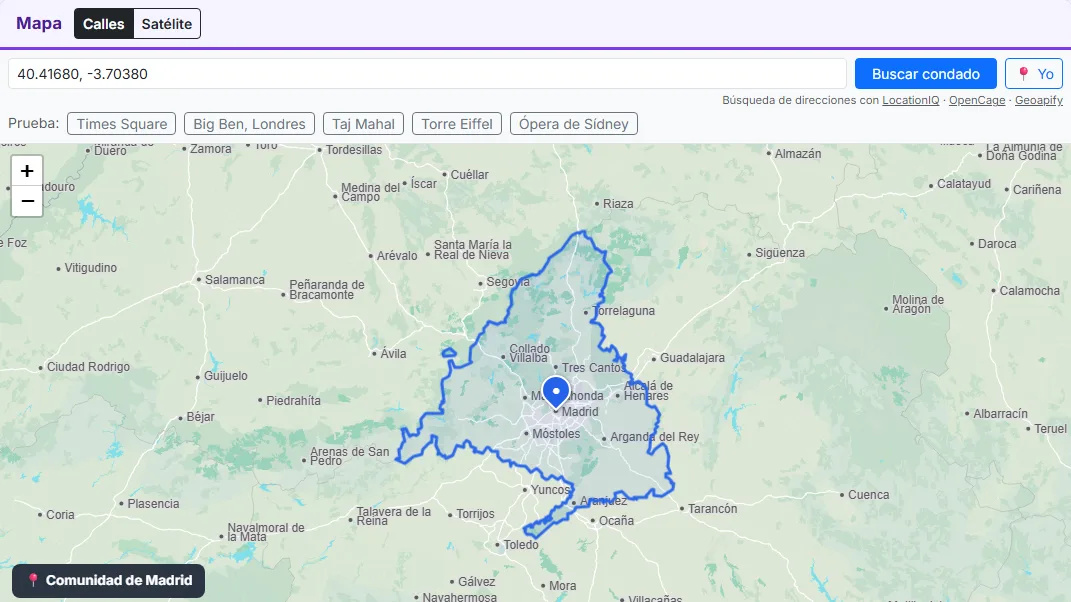Zoom out with the minus button
This screenshot has height=602, width=1071.
tap(27, 201)
